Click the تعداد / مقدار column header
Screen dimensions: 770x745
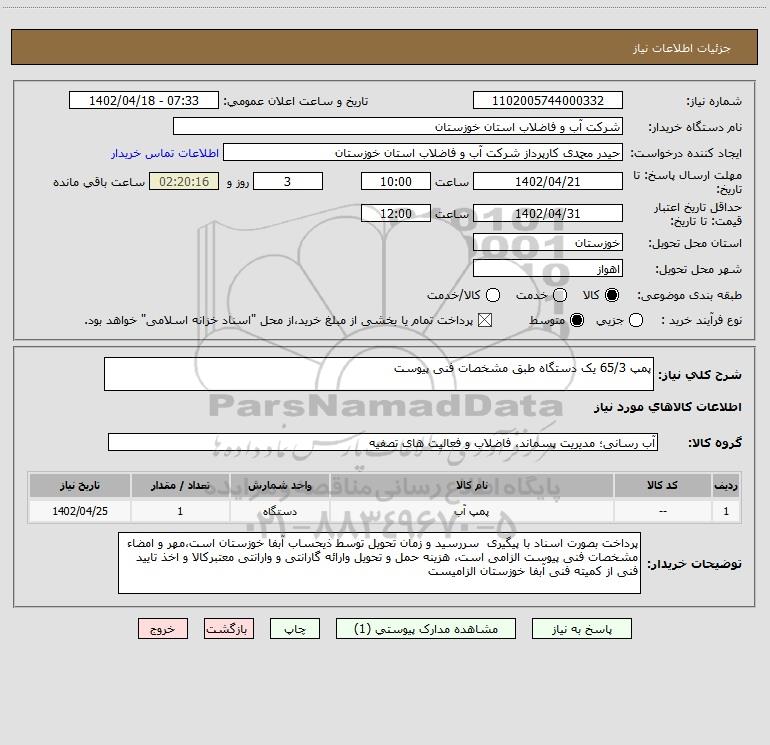click(x=180, y=485)
